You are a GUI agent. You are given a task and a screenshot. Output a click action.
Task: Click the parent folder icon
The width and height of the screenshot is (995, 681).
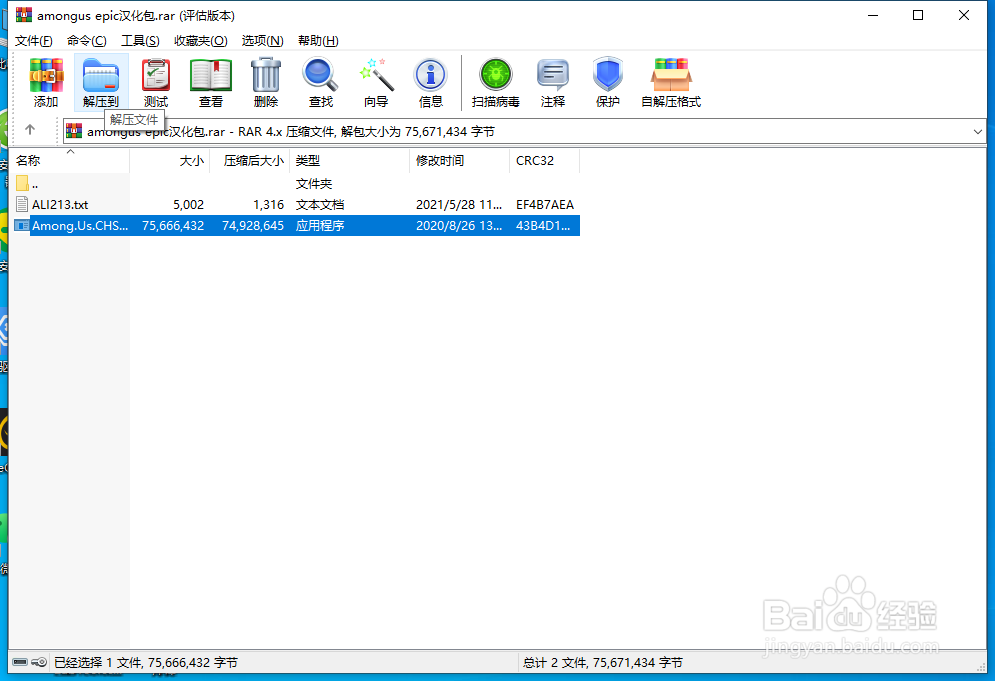(x=22, y=183)
